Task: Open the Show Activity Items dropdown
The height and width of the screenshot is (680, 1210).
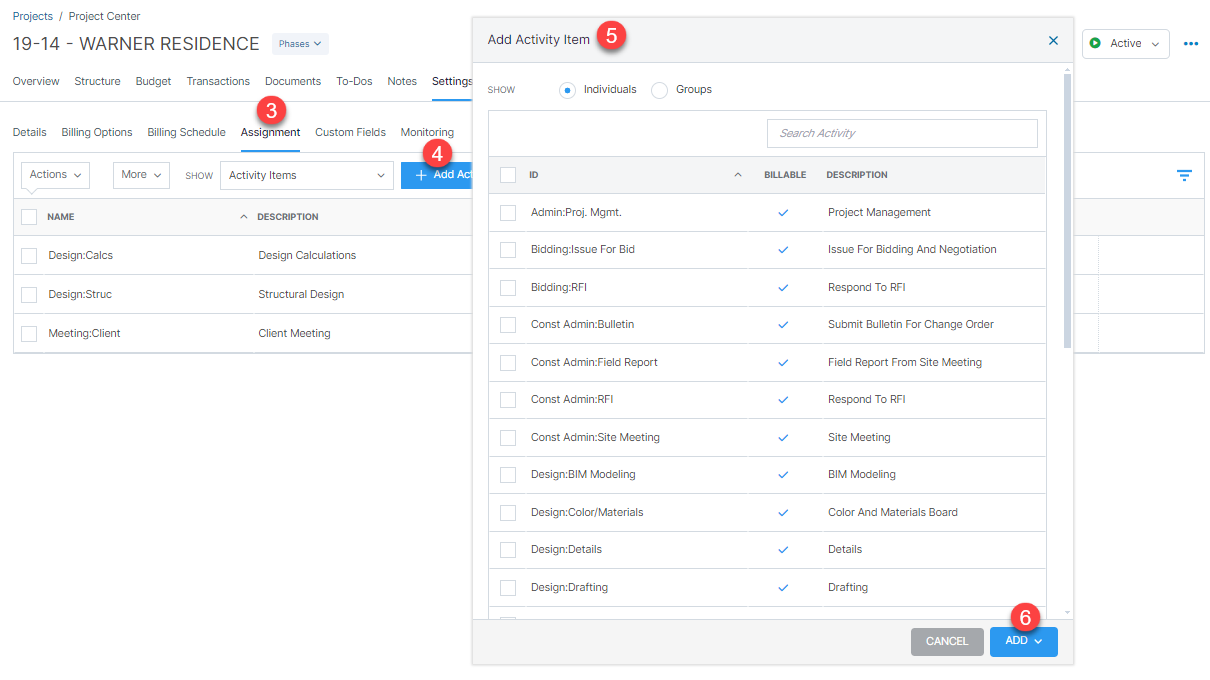Action: [306, 175]
